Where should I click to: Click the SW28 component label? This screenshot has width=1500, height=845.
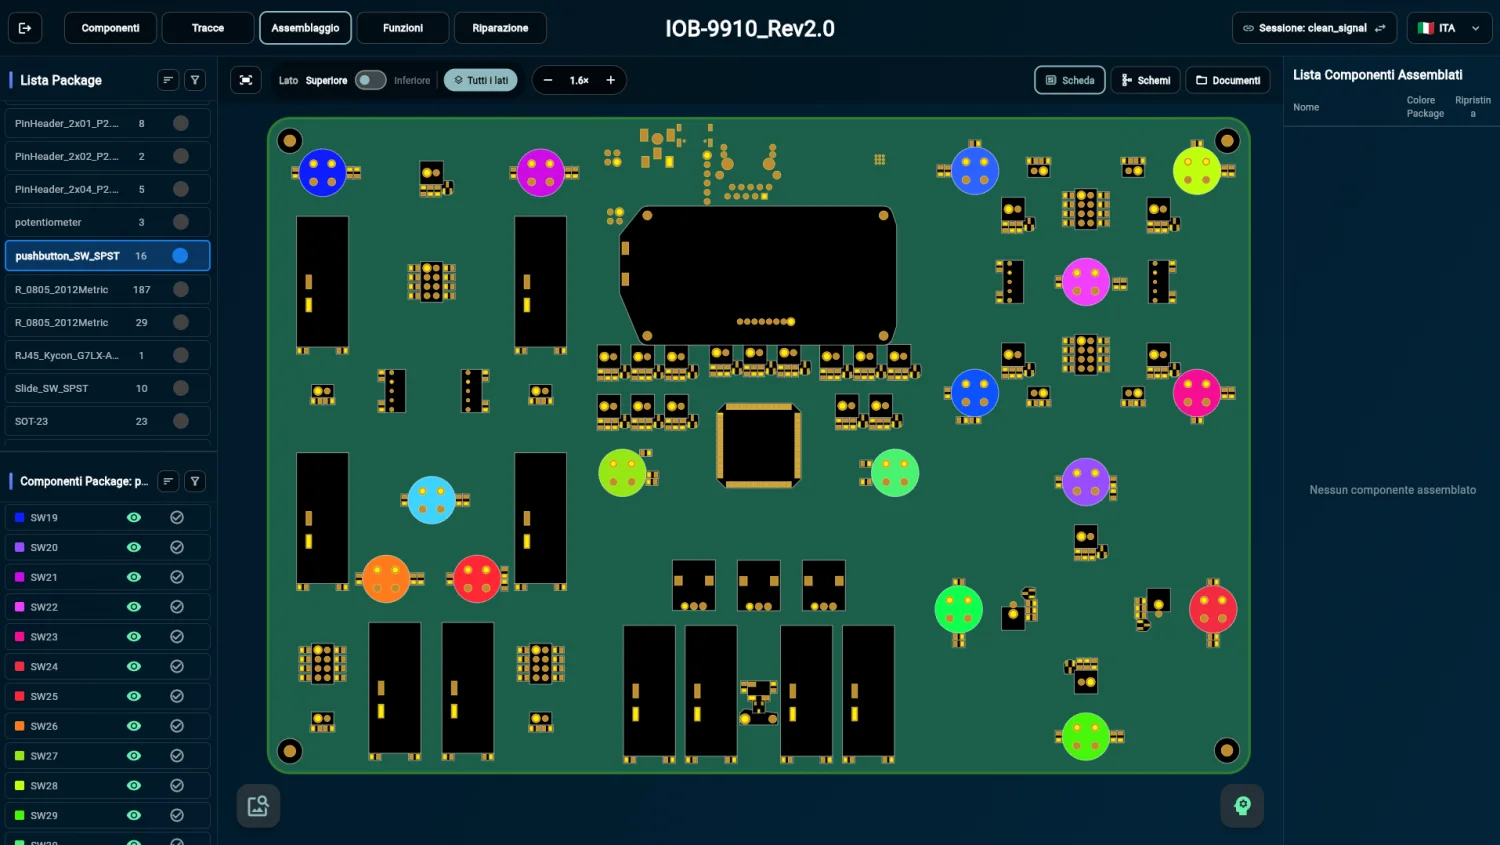[x=44, y=785]
